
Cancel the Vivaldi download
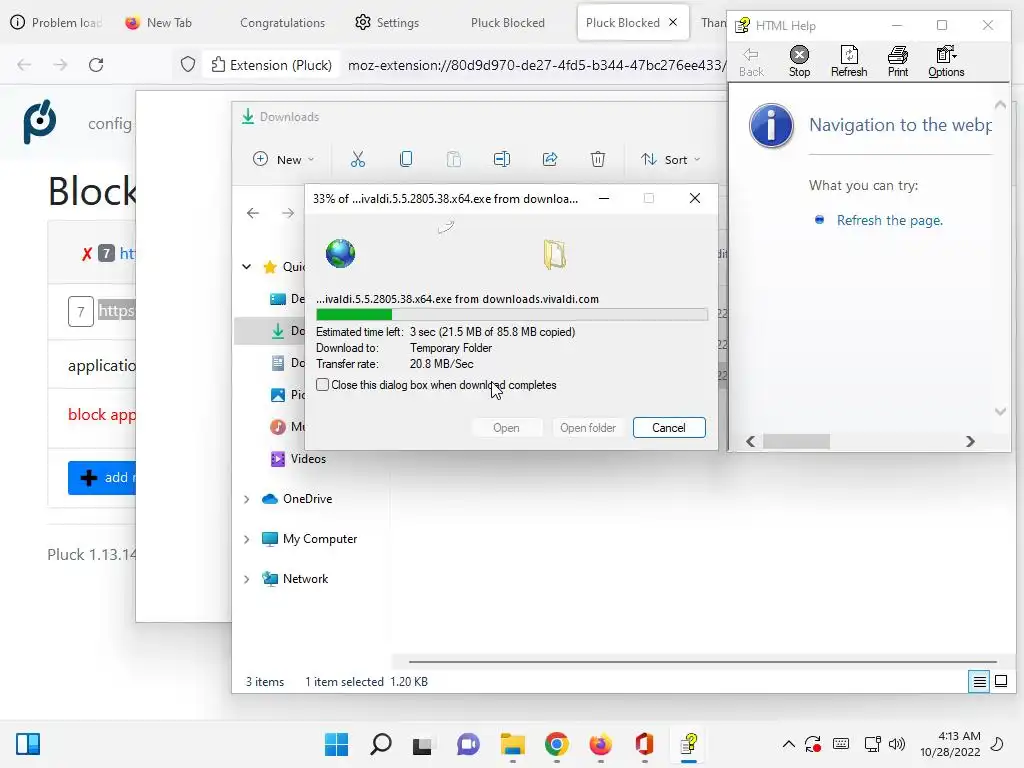pyautogui.click(x=669, y=428)
